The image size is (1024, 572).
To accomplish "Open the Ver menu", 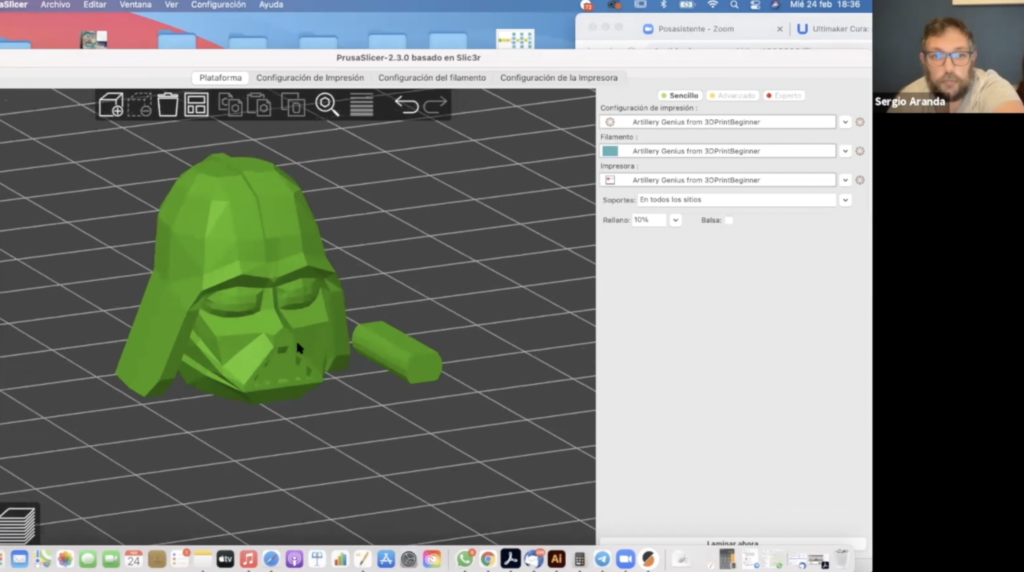I will pos(171,5).
